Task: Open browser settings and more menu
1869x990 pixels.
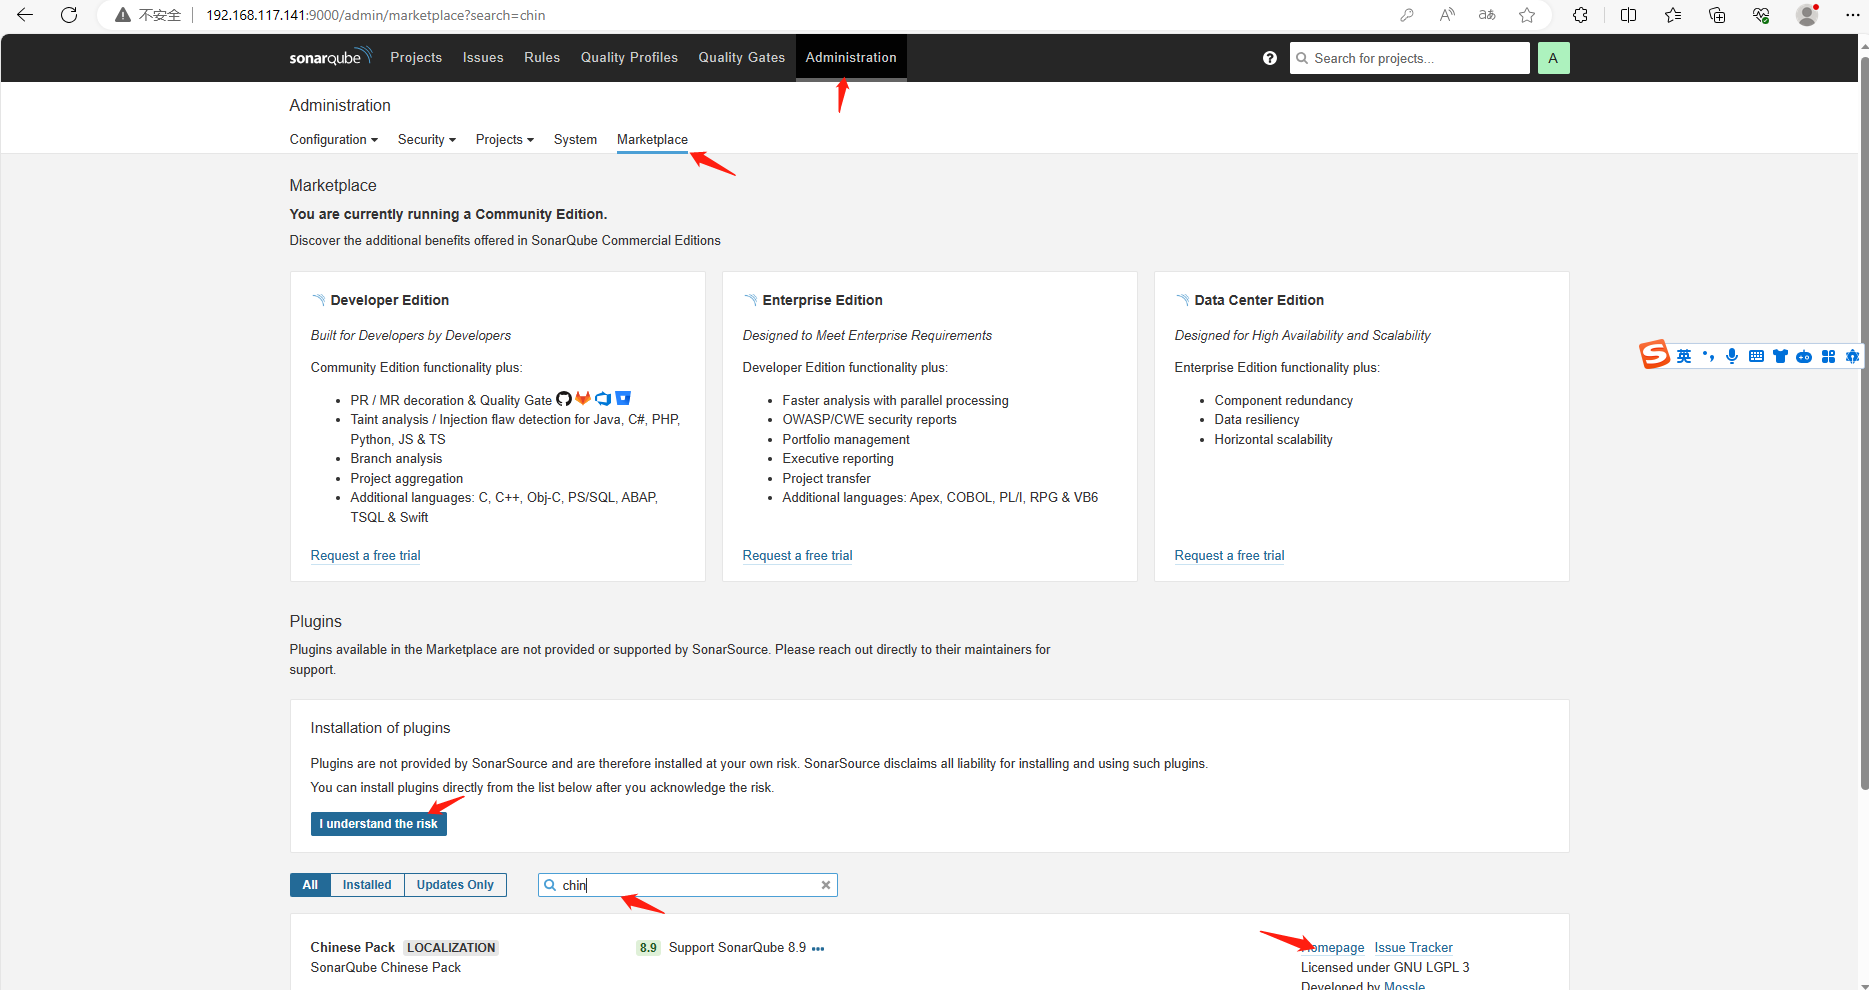Action: [x=1852, y=15]
